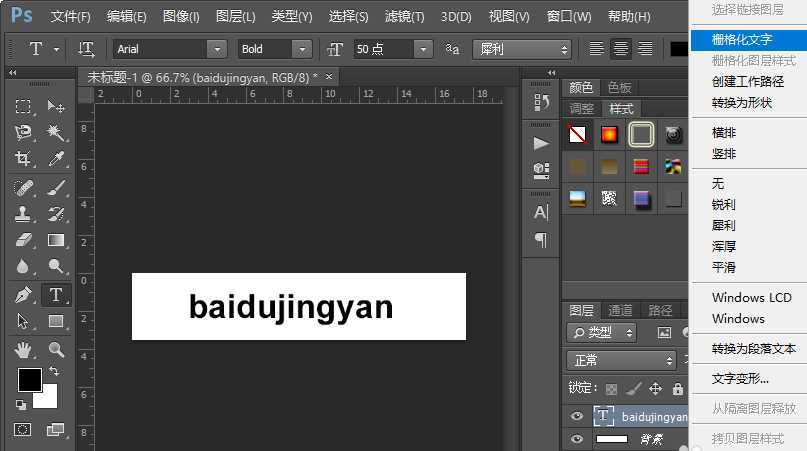The image size is (807, 451).
Task: Hide the baidujingyan text layer
Action: [x=576, y=416]
